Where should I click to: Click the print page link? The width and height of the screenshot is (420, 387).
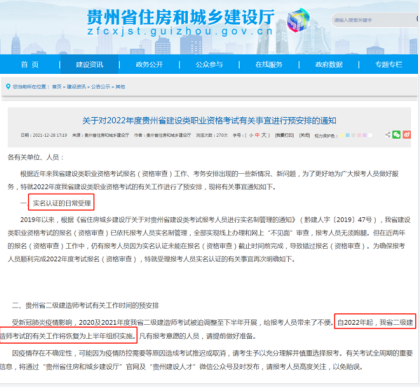pos(284,135)
